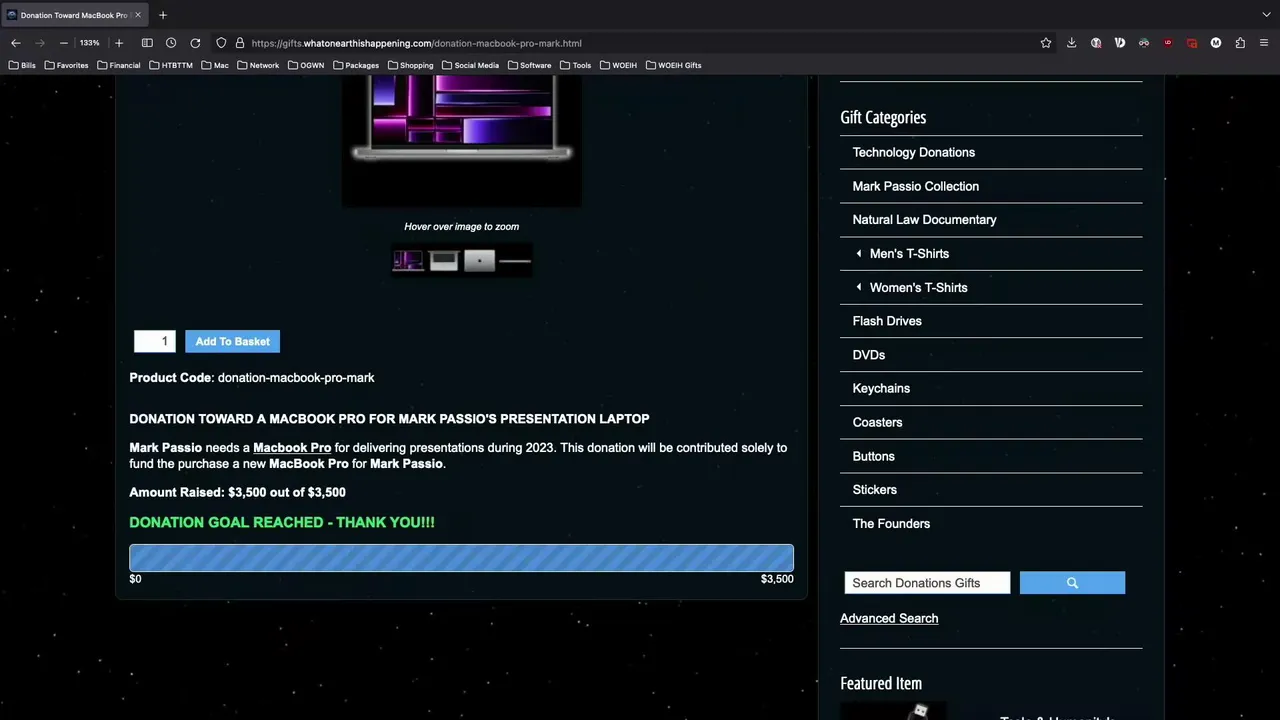Open the extensions puzzle-piece menu
This screenshot has height=720, width=1280.
tap(1240, 43)
